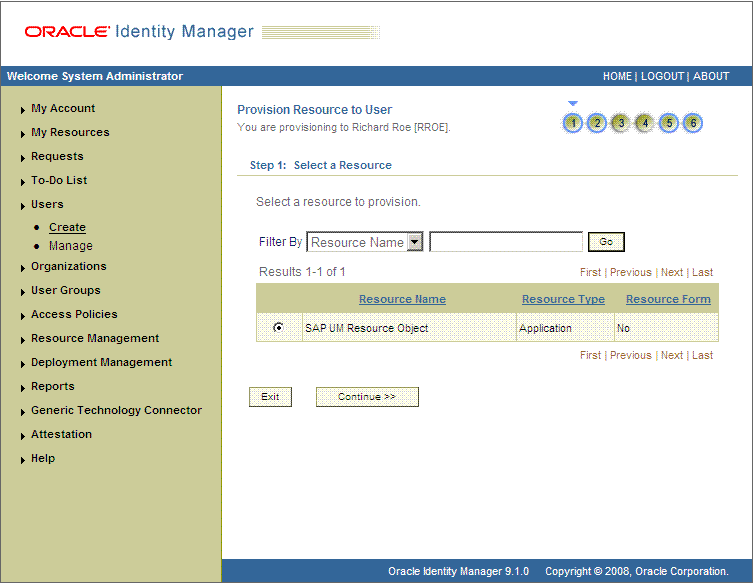Click wizard step 3 circle
Viewport: 753px width, 583px height.
[621, 123]
